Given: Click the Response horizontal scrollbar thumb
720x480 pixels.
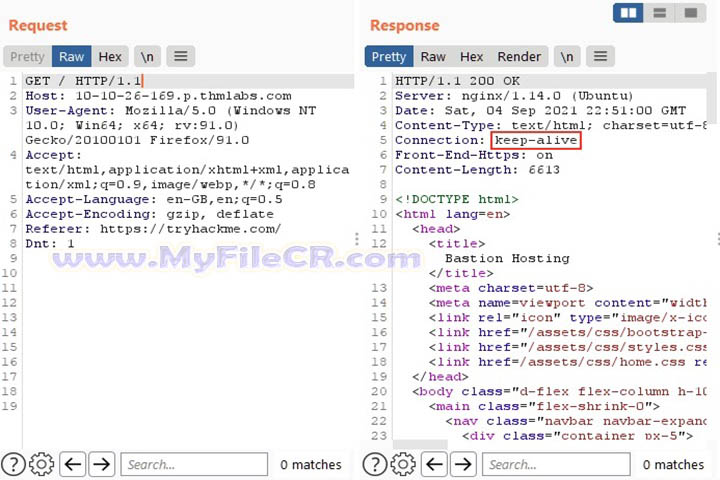Looking at the screenshot, I should click(x=420, y=444).
